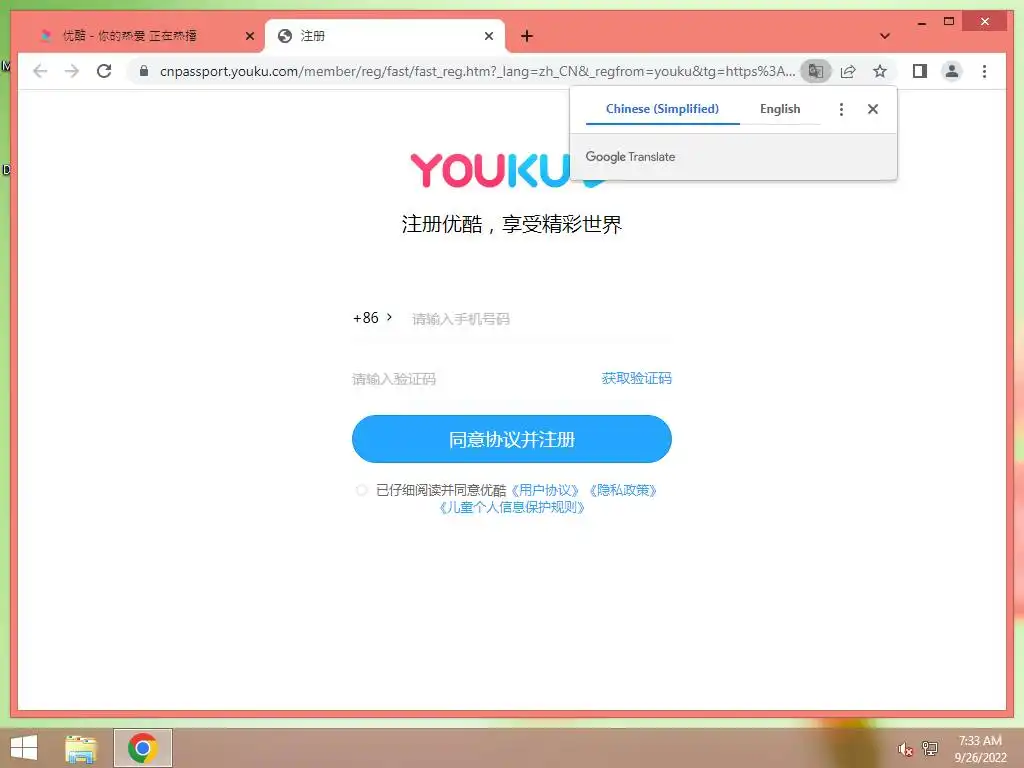Open the Windows Start menu
1024x768 pixels.
(x=24, y=748)
